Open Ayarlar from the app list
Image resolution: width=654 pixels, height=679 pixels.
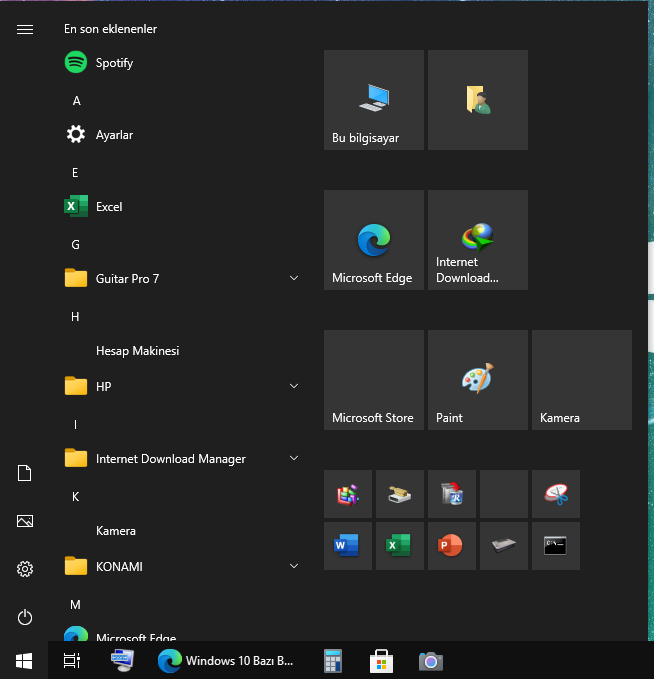[x=113, y=135]
